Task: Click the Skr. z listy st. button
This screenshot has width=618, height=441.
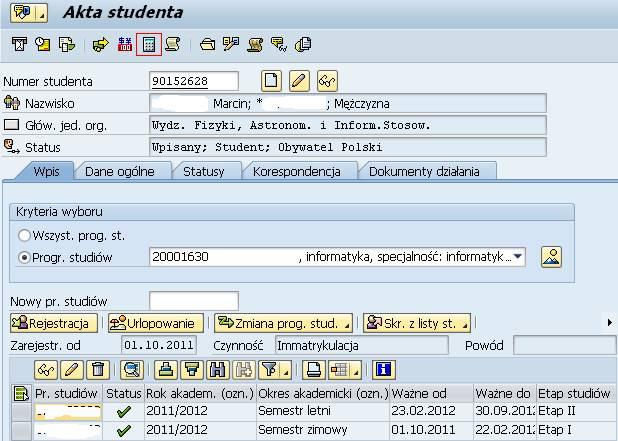Action: (x=417, y=323)
